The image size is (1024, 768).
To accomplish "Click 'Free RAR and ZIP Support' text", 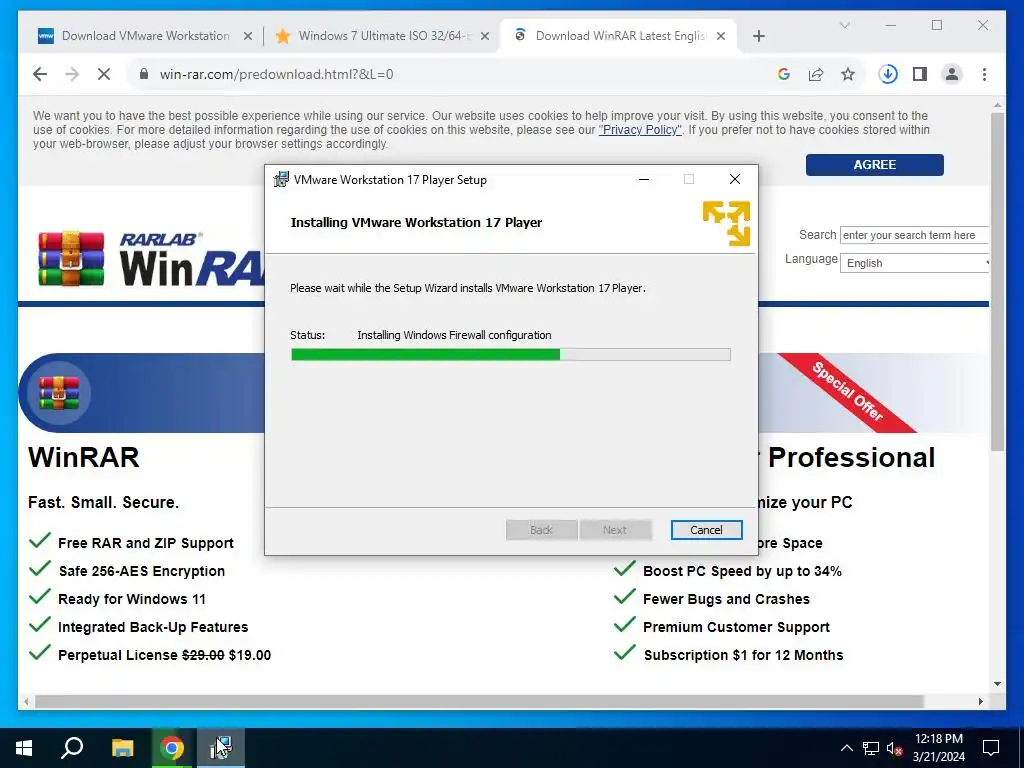I will point(146,543).
